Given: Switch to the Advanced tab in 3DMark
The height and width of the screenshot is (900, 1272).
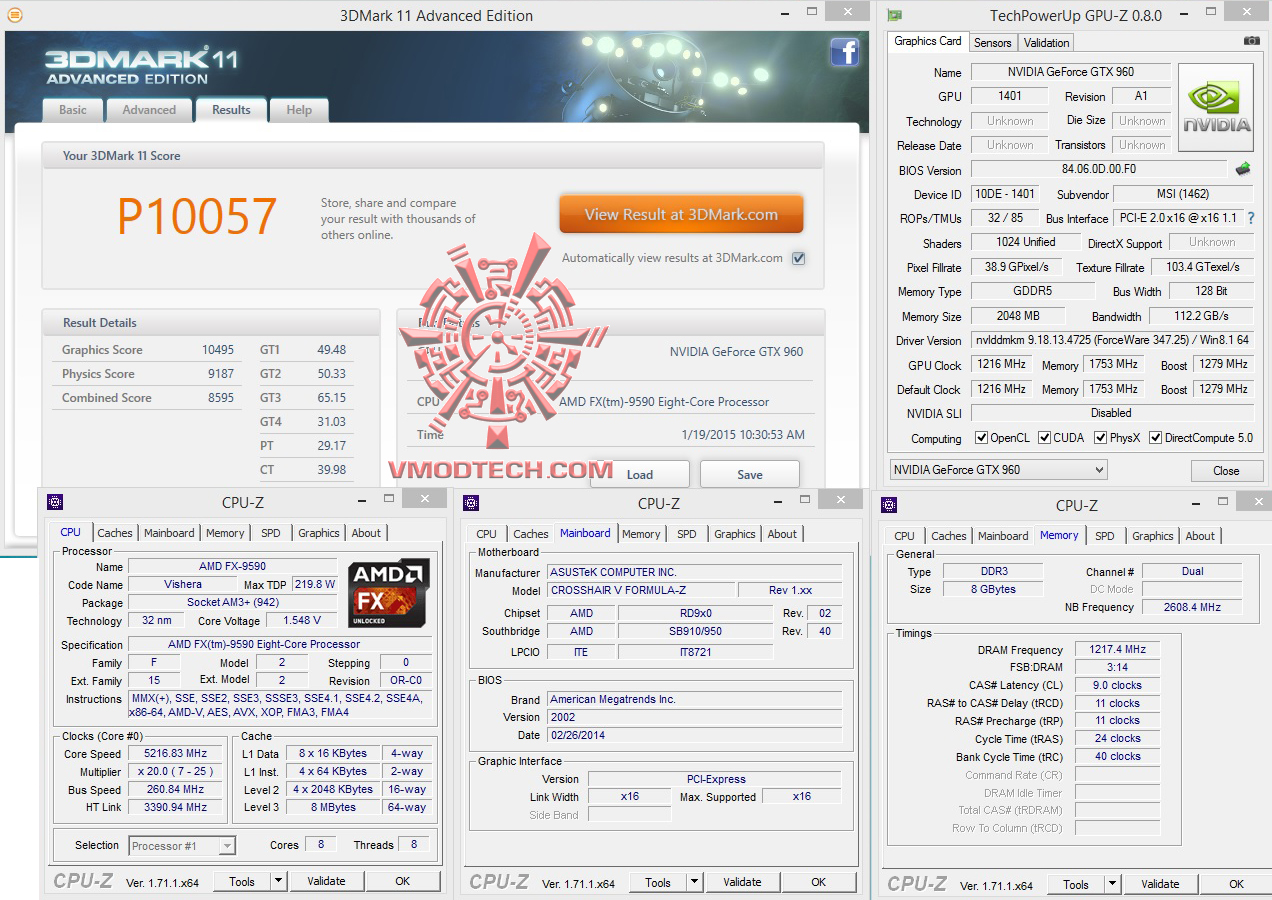Looking at the screenshot, I should click(x=149, y=110).
